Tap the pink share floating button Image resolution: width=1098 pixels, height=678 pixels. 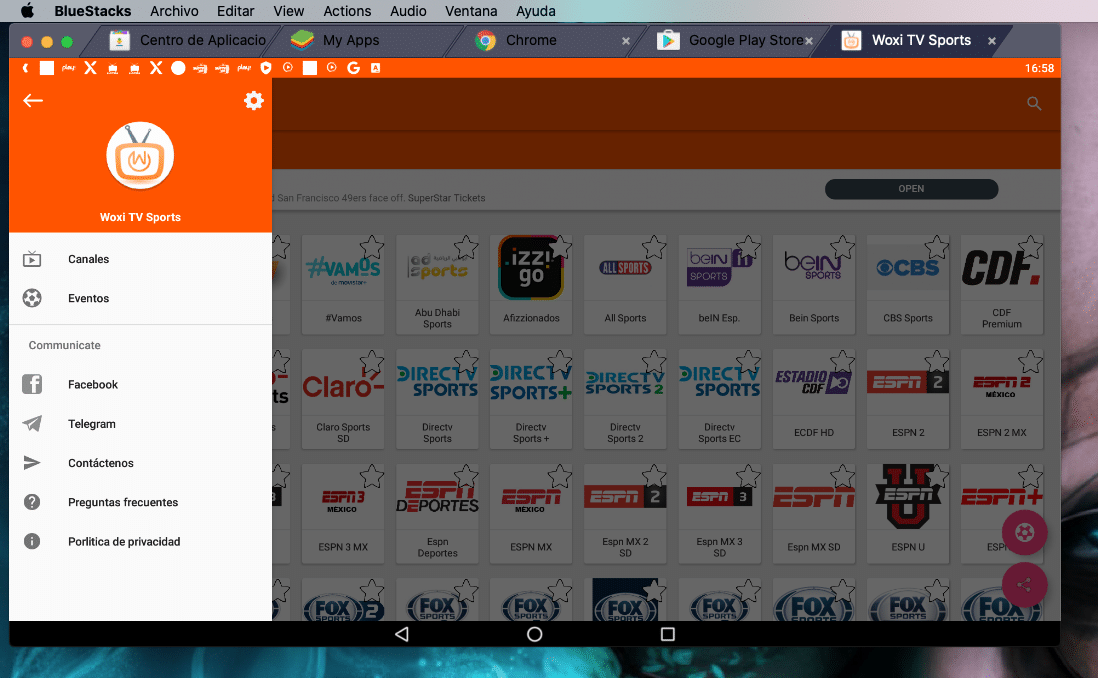point(1024,585)
